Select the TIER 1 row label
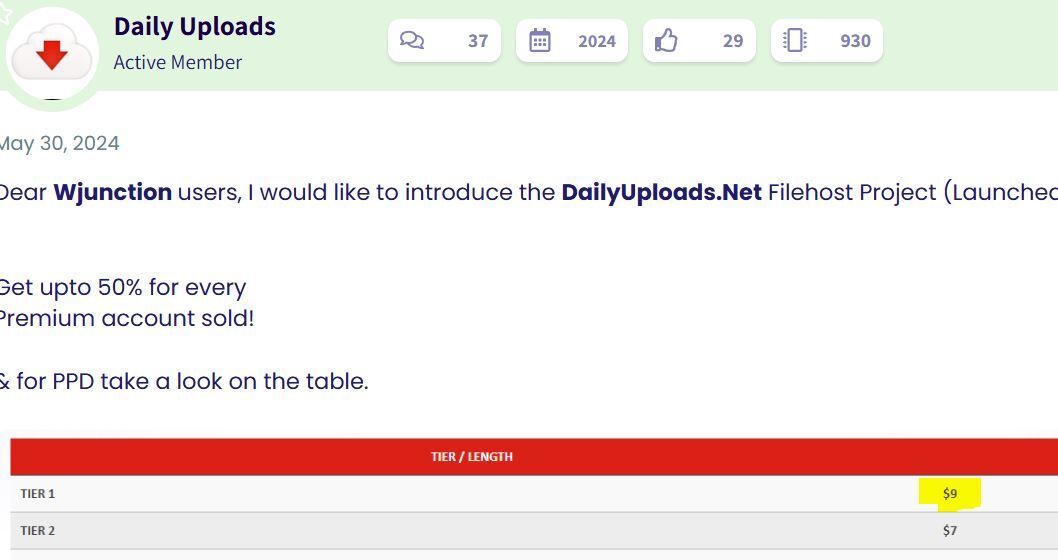The height and width of the screenshot is (560, 1058). click(38, 494)
